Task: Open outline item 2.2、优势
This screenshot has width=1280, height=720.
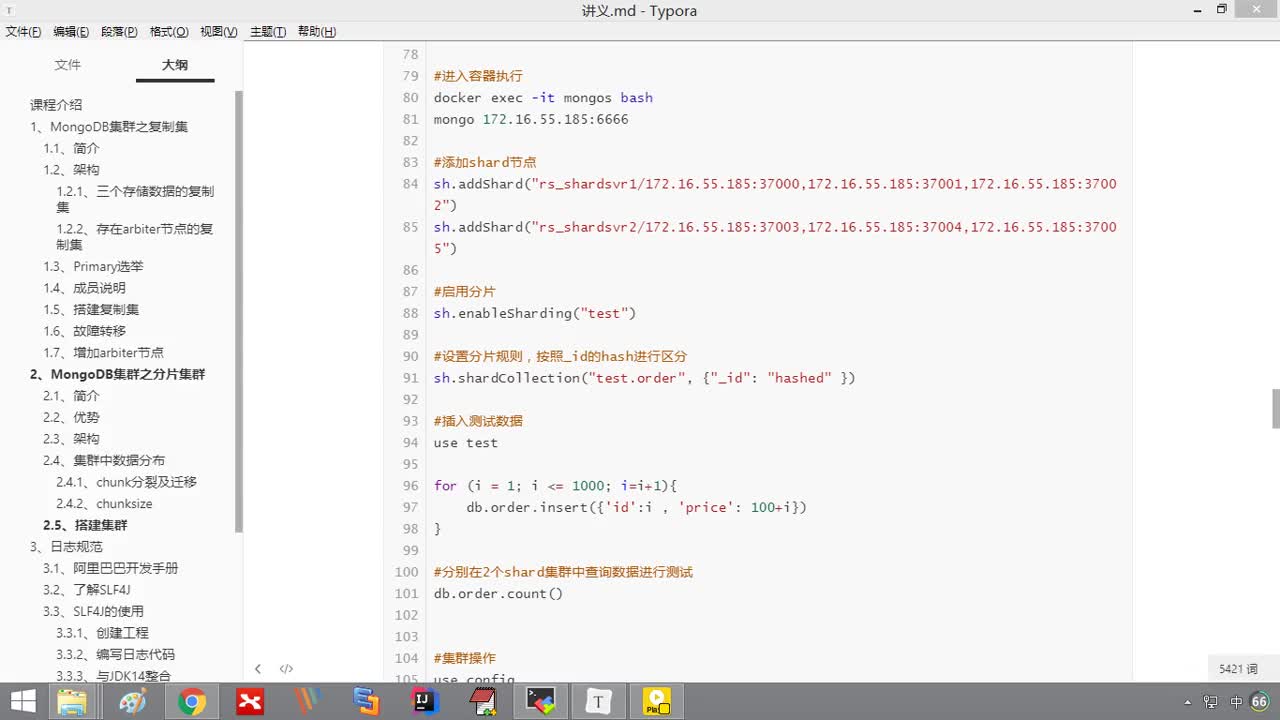Action: (71, 417)
